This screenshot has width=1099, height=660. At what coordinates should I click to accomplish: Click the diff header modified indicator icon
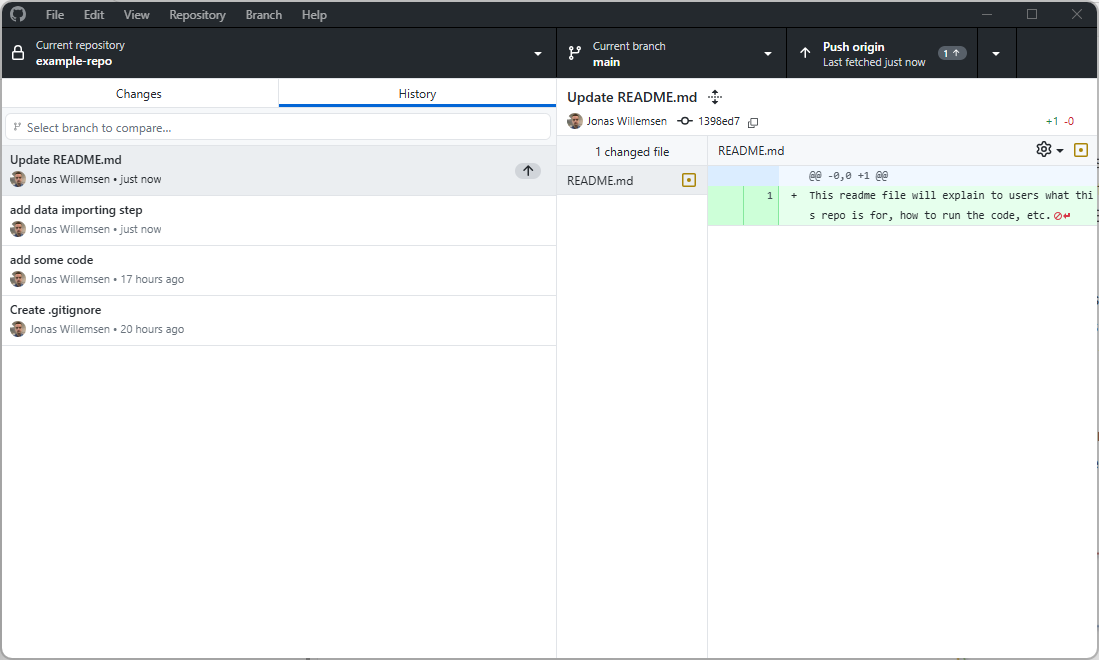pos(1080,150)
